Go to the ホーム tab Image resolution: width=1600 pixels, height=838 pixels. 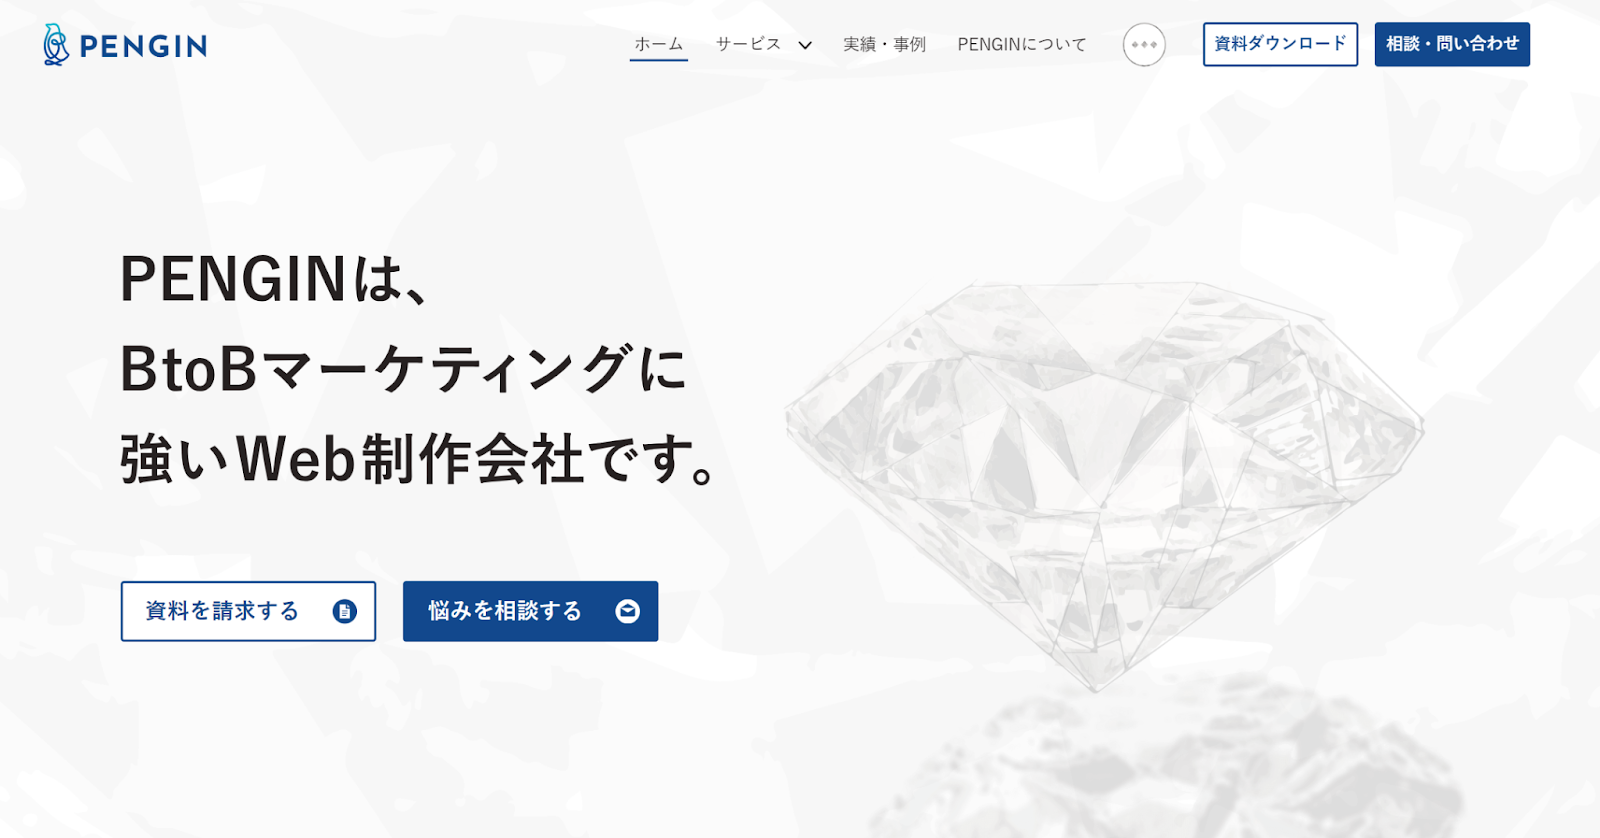point(658,44)
